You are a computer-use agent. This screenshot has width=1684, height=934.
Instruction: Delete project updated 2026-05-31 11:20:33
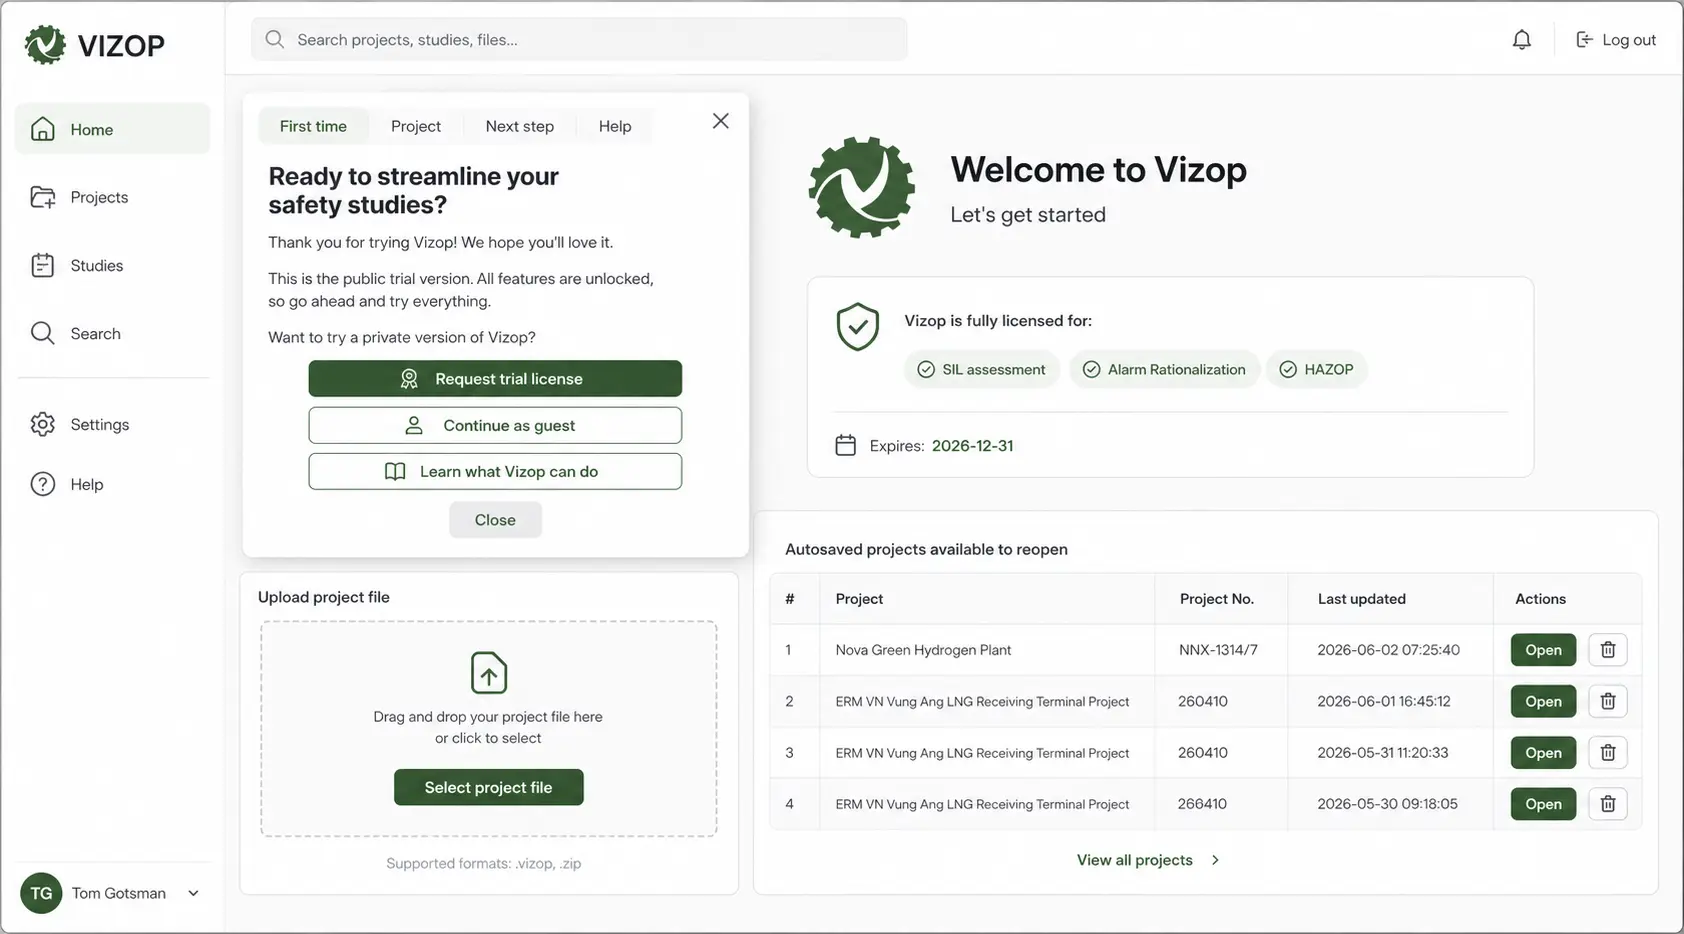(1608, 753)
